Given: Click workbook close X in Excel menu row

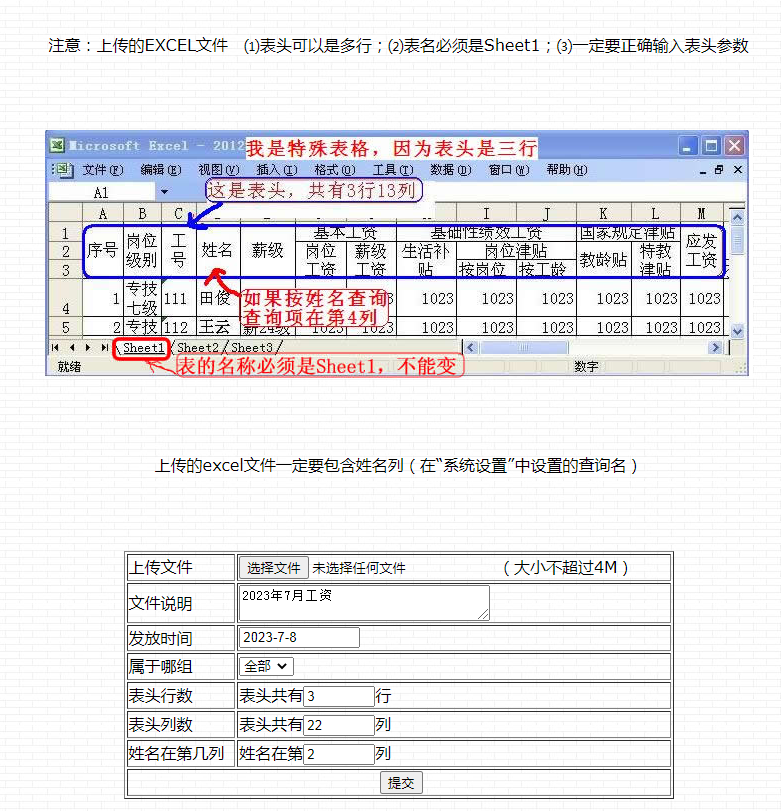Looking at the screenshot, I should [x=738, y=170].
